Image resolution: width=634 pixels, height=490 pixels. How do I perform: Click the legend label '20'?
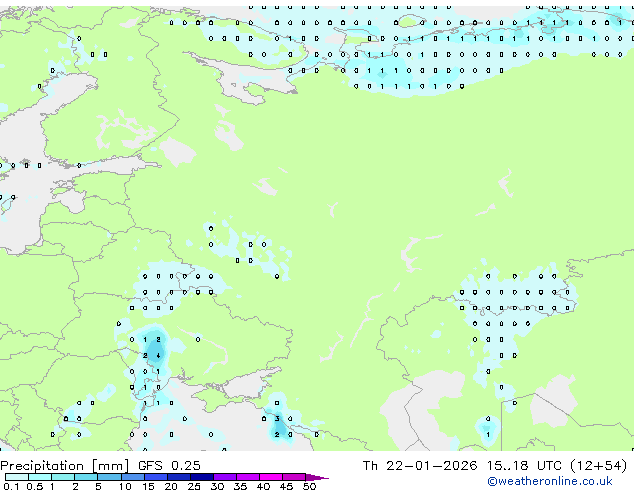171,486
